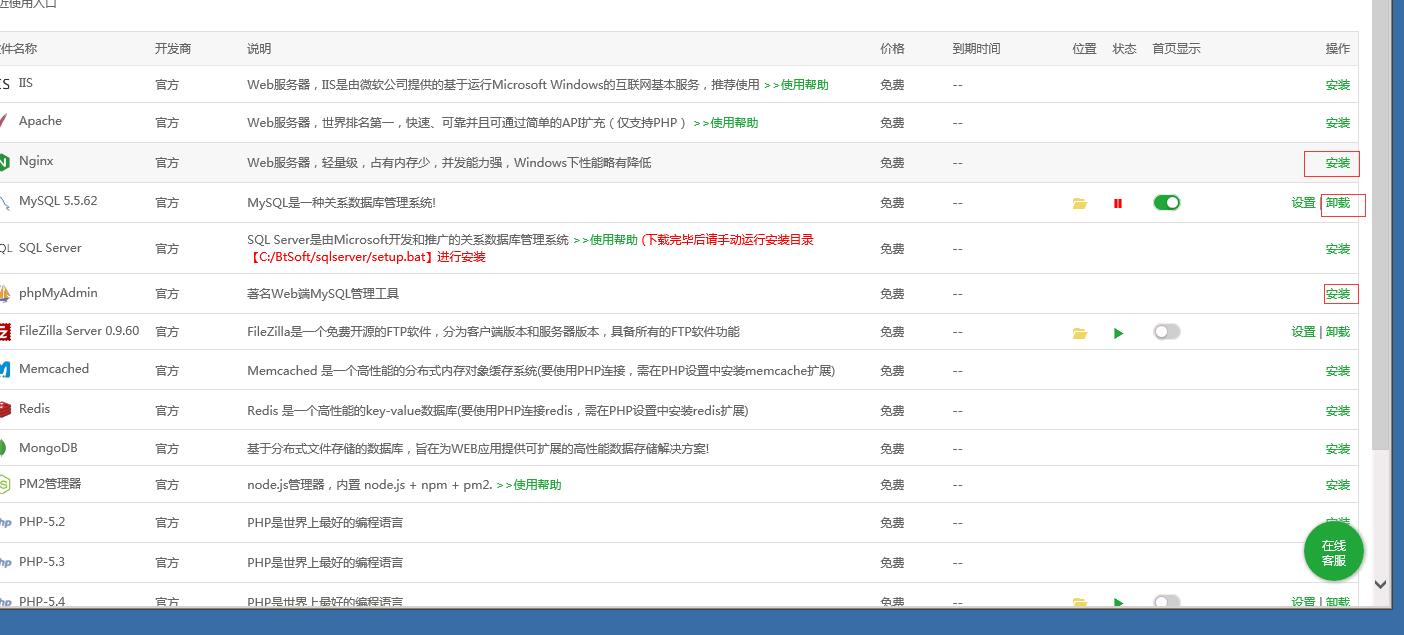The height and width of the screenshot is (635, 1404).
Task: Select the PHP-5.3 name text
Action: click(x=42, y=562)
